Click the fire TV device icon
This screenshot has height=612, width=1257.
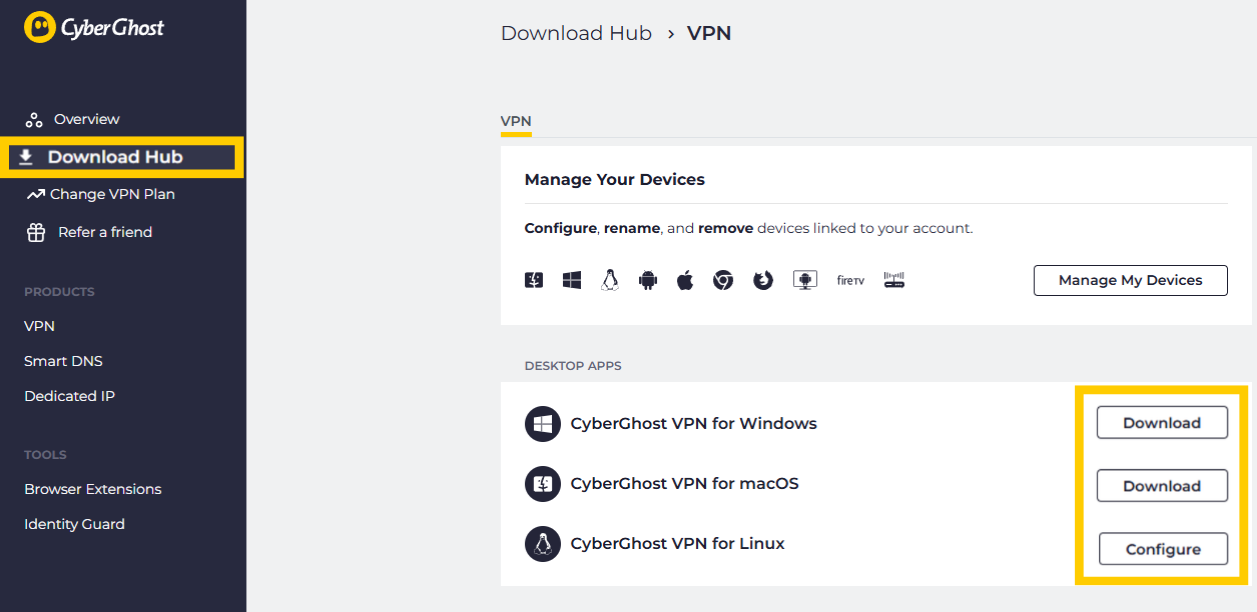(x=850, y=280)
